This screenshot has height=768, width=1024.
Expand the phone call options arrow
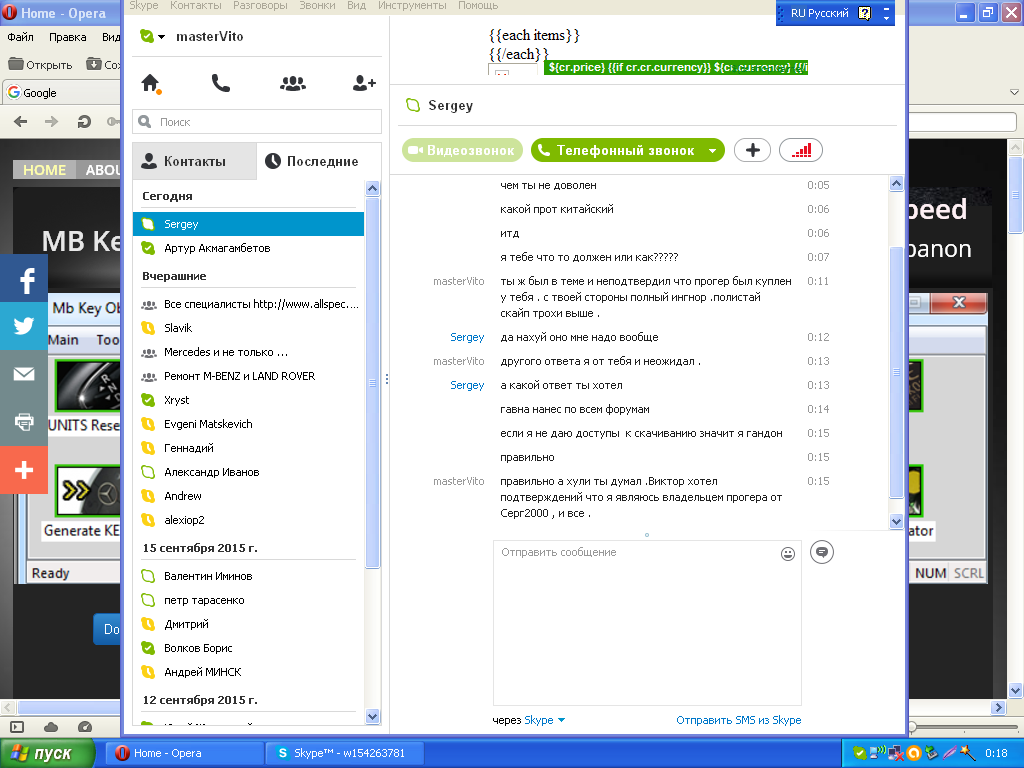pyautogui.click(x=712, y=151)
